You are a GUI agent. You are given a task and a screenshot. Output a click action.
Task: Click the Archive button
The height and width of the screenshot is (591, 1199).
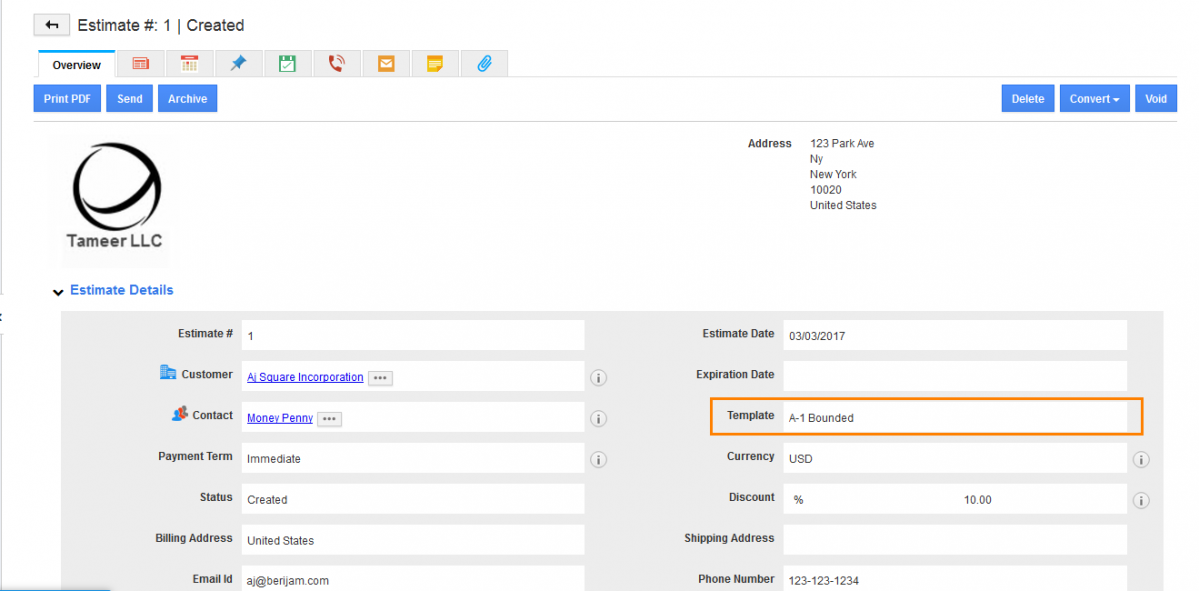click(x=187, y=99)
